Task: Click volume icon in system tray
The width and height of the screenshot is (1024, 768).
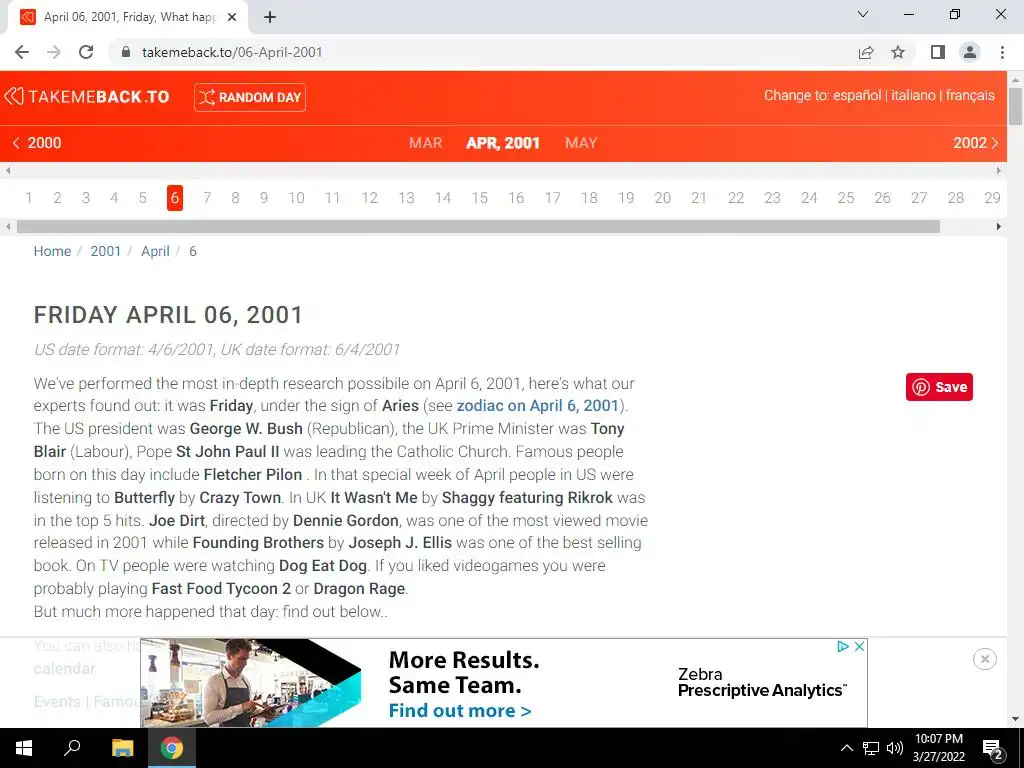Action: coord(895,748)
